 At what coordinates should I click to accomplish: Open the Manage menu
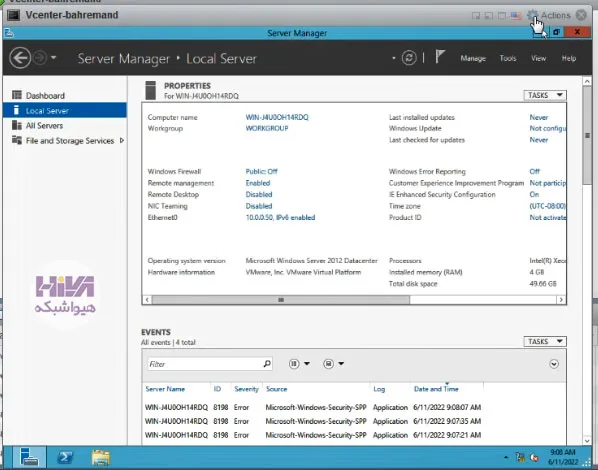coord(473,58)
